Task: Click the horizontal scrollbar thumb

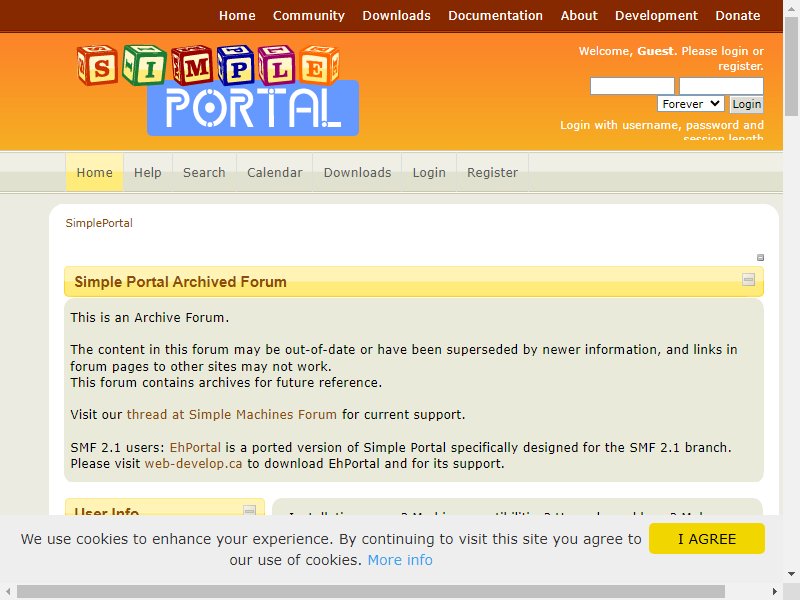Action: pyautogui.click(x=371, y=592)
